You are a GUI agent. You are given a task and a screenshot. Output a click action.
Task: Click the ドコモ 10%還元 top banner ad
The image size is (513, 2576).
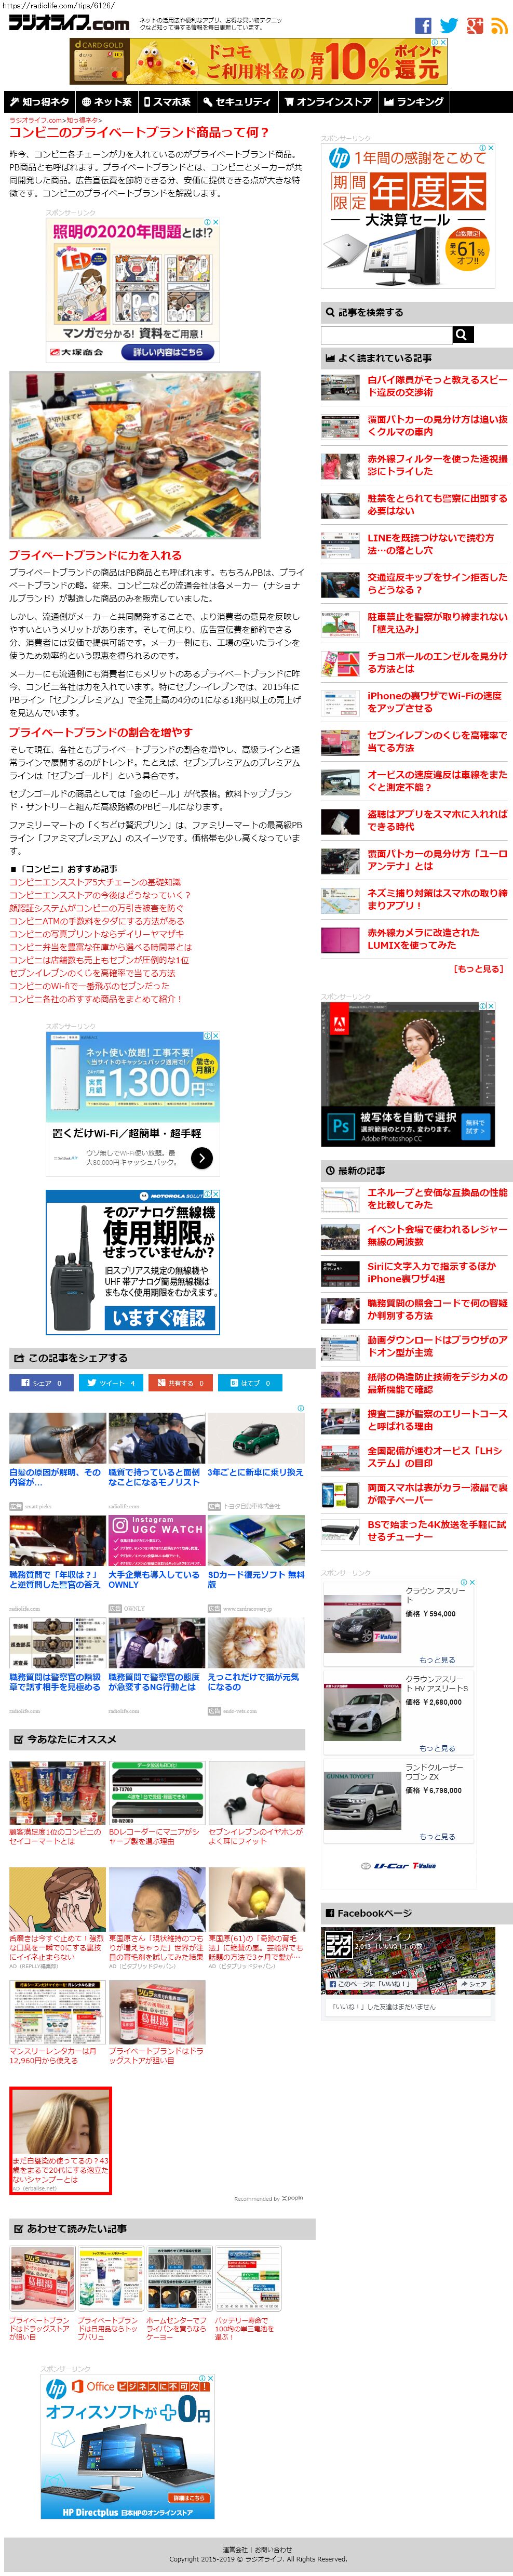pyautogui.click(x=258, y=62)
